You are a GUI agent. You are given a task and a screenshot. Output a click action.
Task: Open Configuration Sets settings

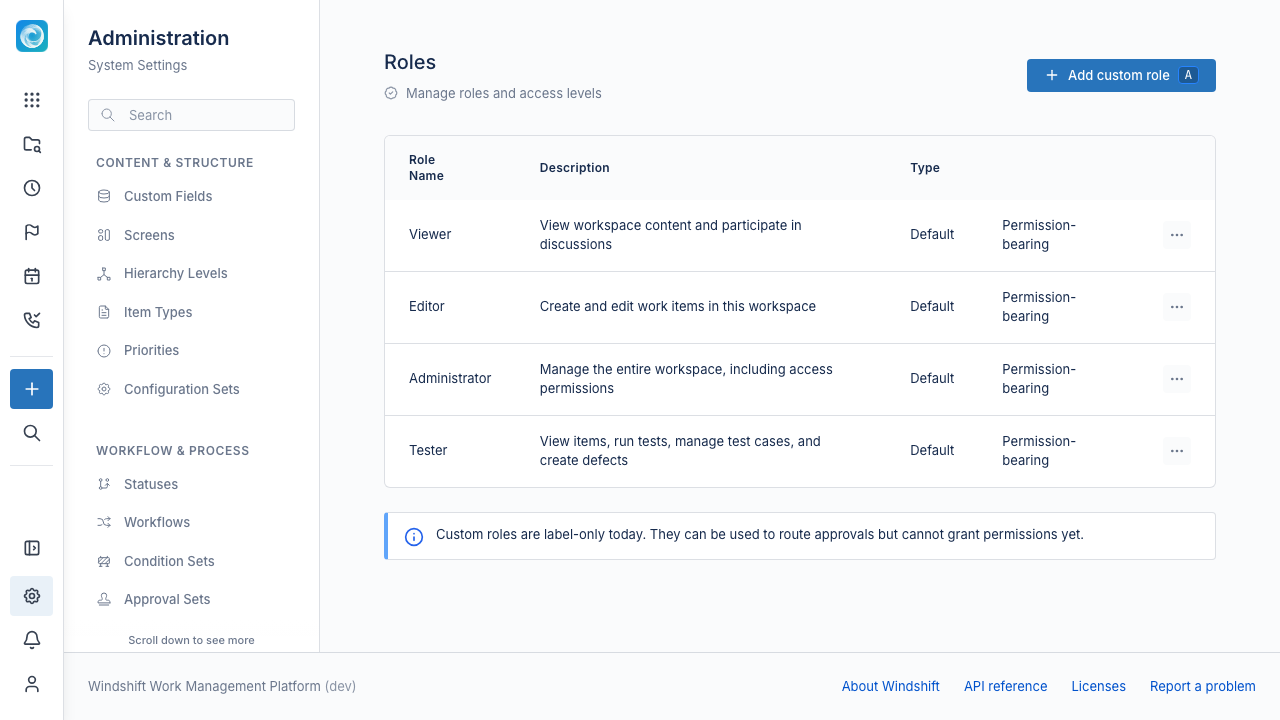pyautogui.click(x=191, y=389)
